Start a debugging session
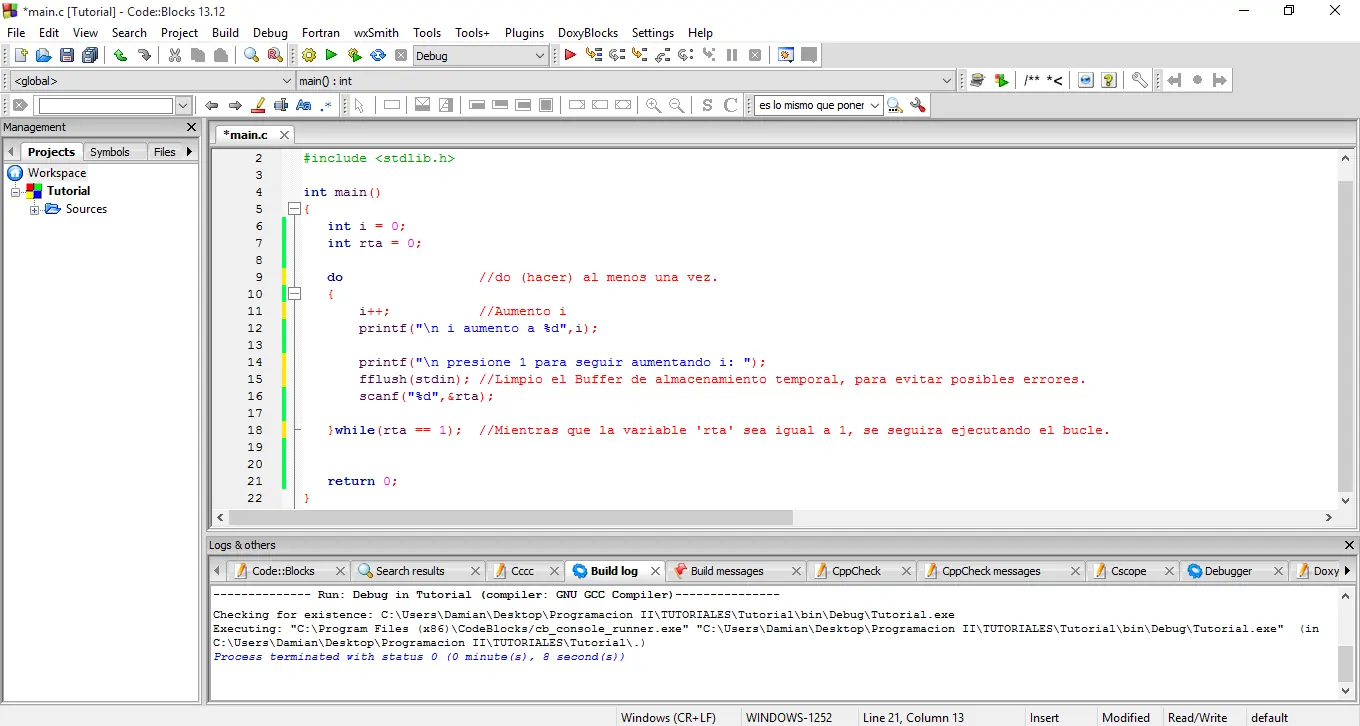 (570, 55)
